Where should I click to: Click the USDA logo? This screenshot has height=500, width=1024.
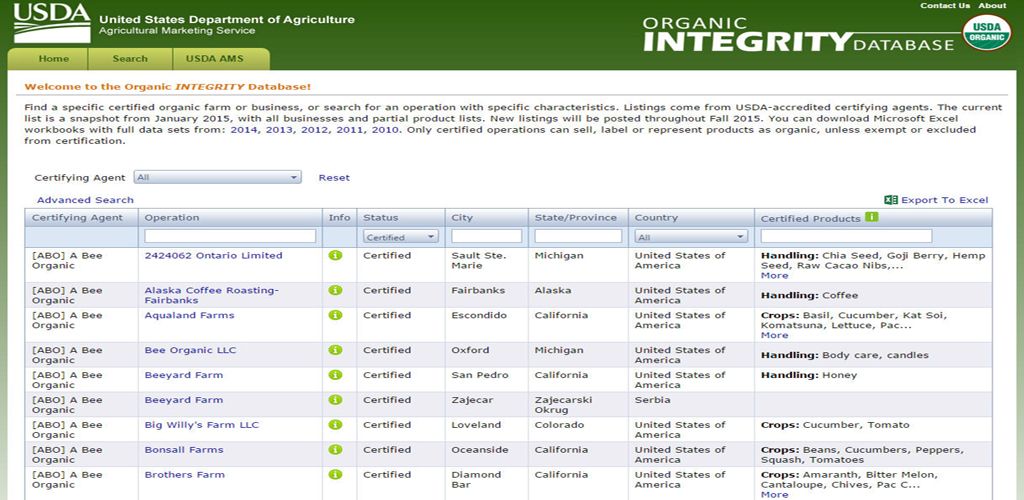[x=52, y=22]
